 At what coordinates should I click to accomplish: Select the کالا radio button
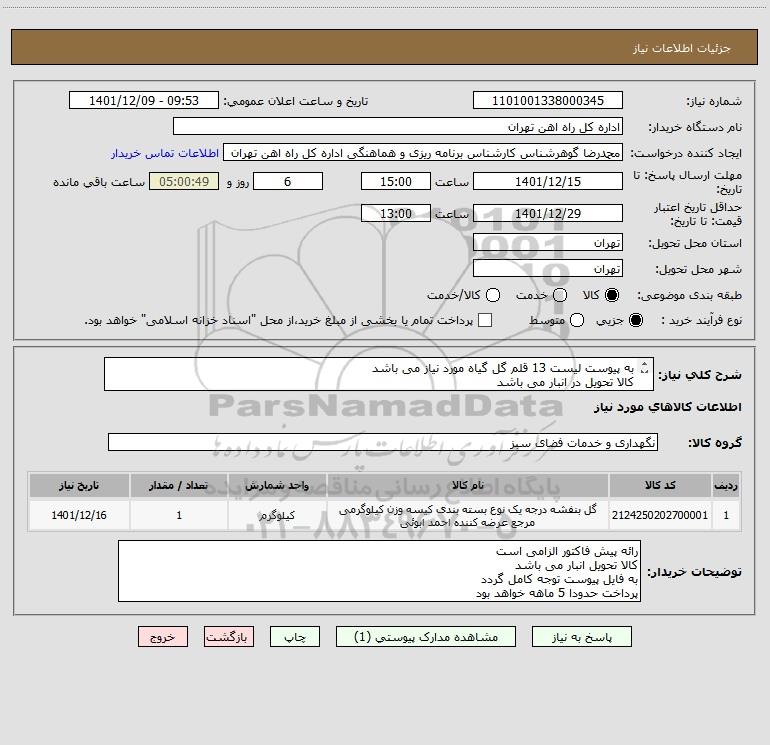coord(612,295)
